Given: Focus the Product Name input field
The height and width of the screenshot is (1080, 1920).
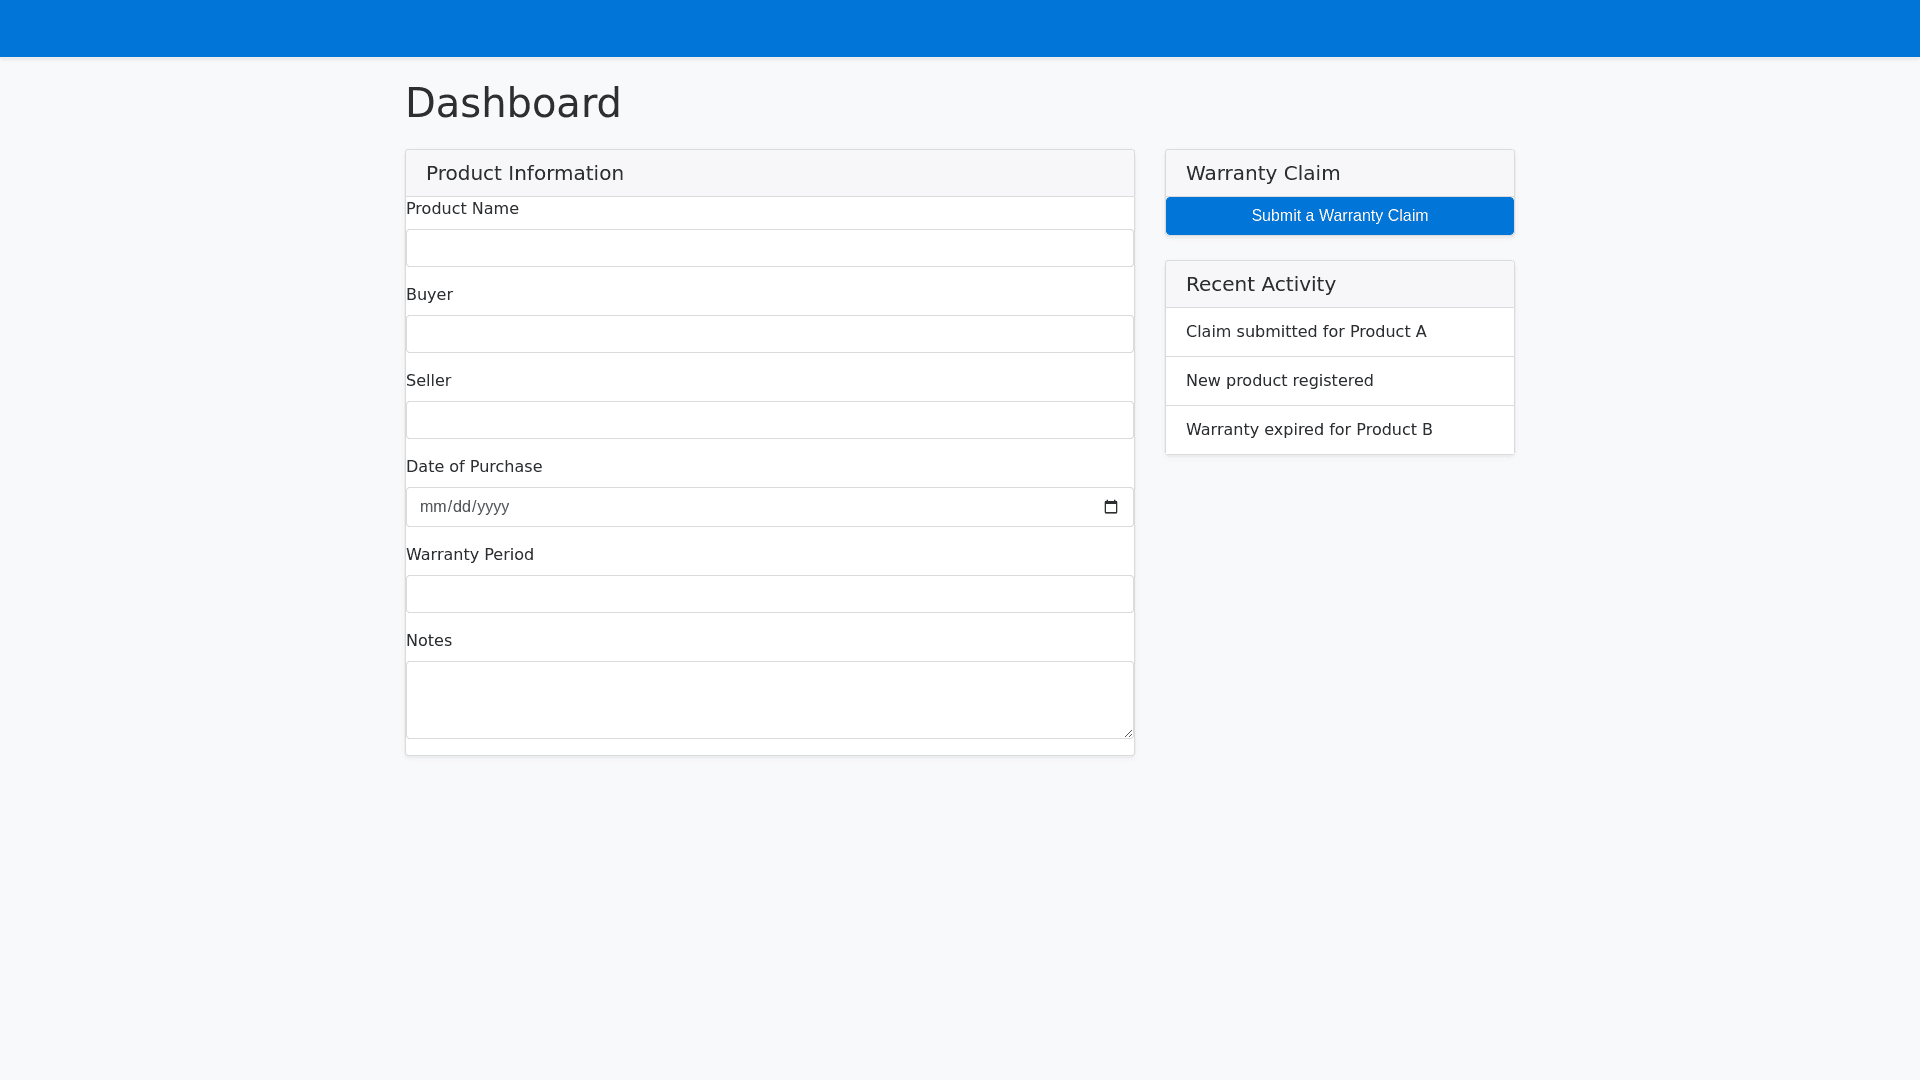Looking at the screenshot, I should pos(769,248).
